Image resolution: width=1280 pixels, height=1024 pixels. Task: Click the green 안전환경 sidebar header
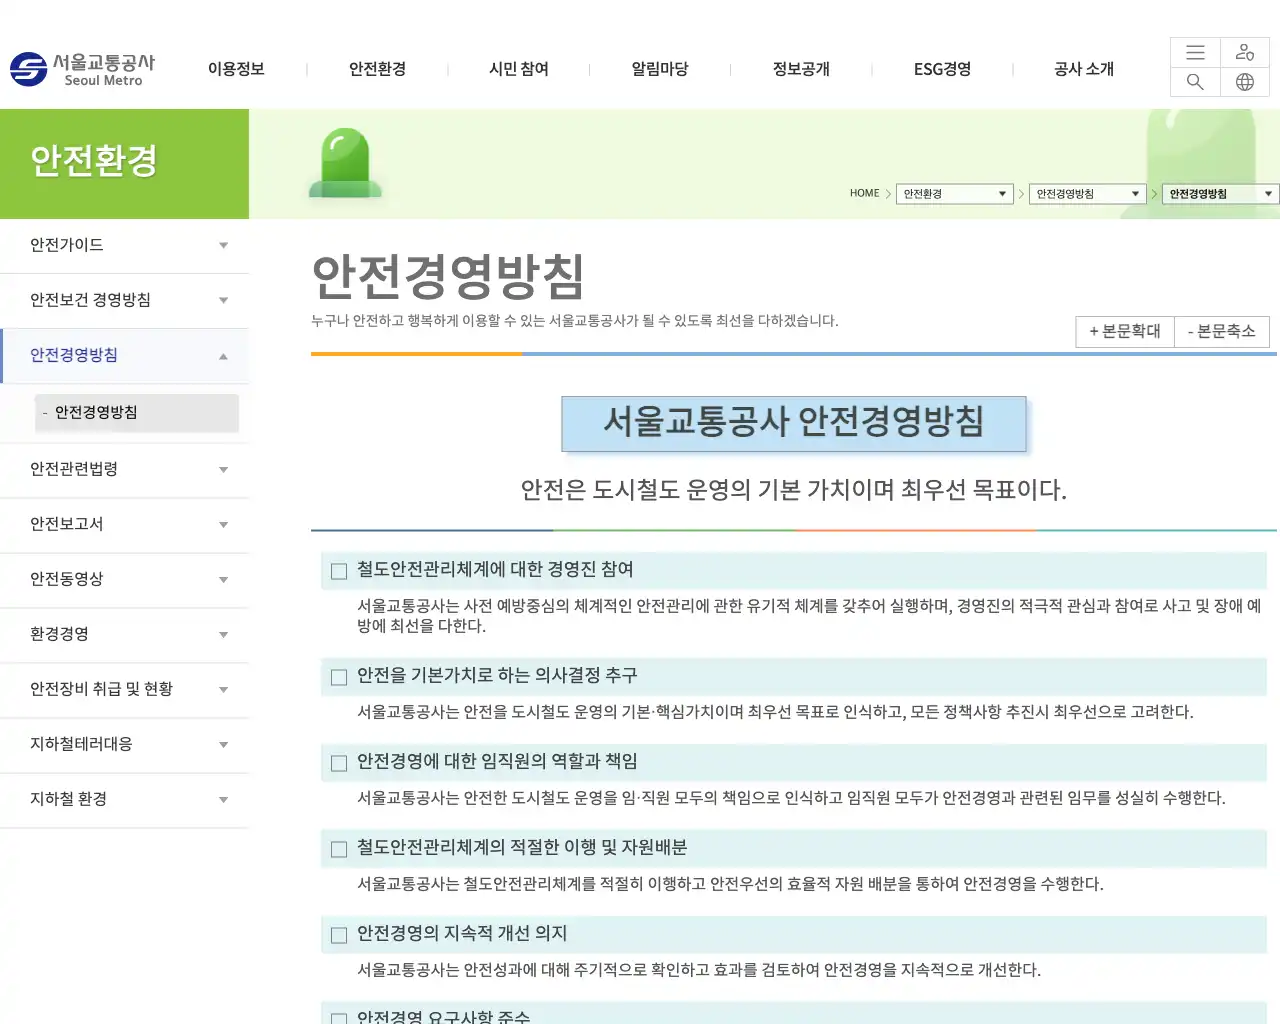(x=124, y=164)
